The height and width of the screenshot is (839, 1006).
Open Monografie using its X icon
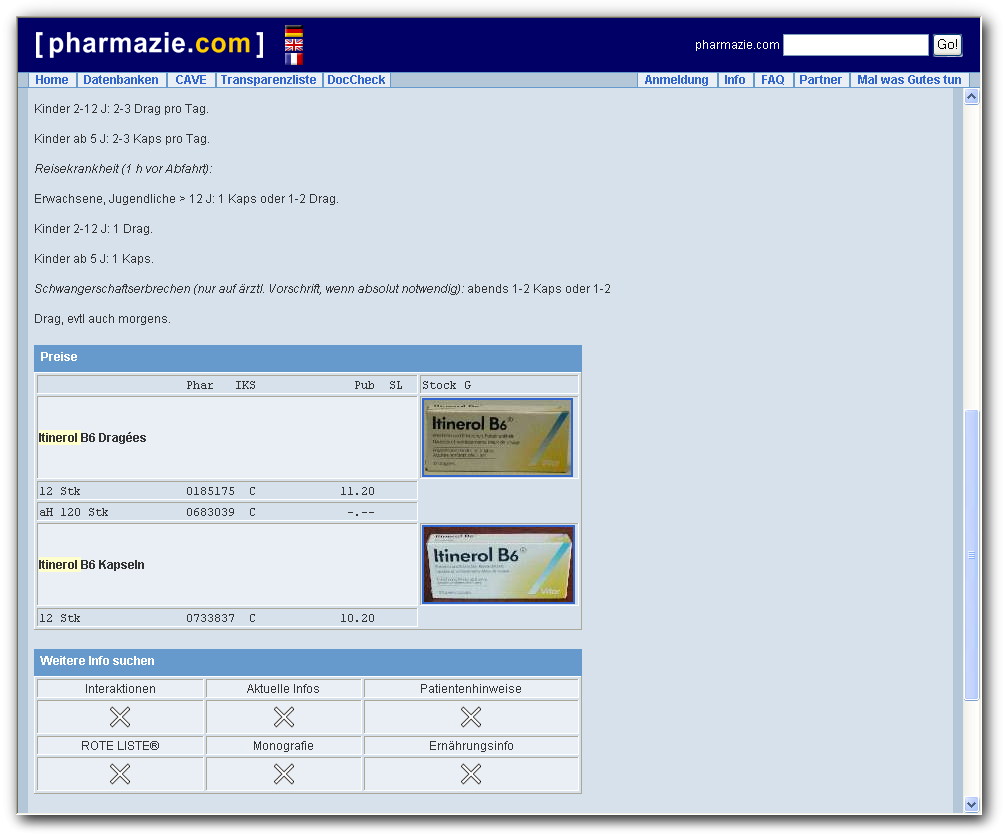click(x=283, y=774)
